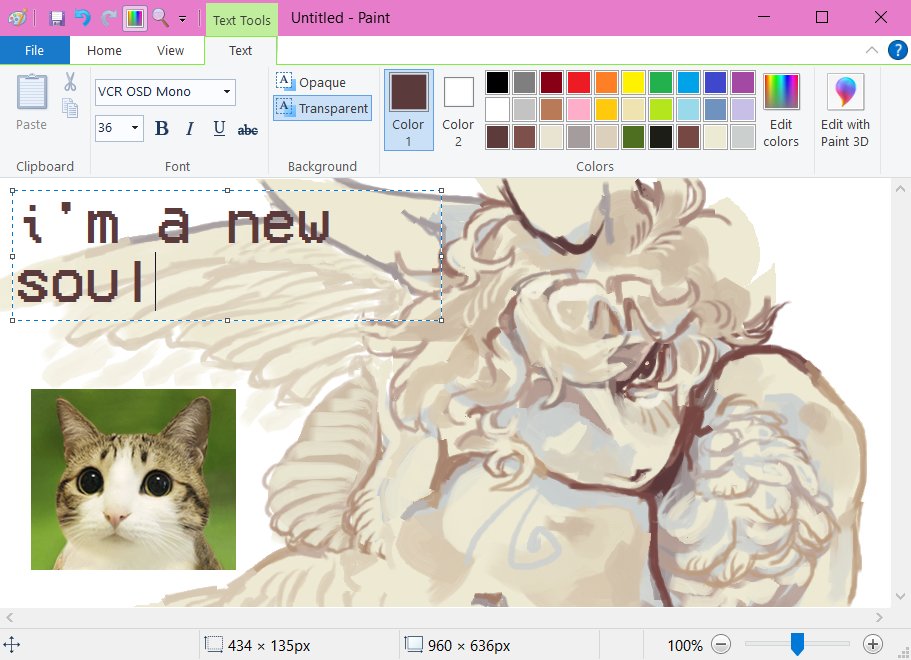Pick the gold color swatch

pos(606,109)
